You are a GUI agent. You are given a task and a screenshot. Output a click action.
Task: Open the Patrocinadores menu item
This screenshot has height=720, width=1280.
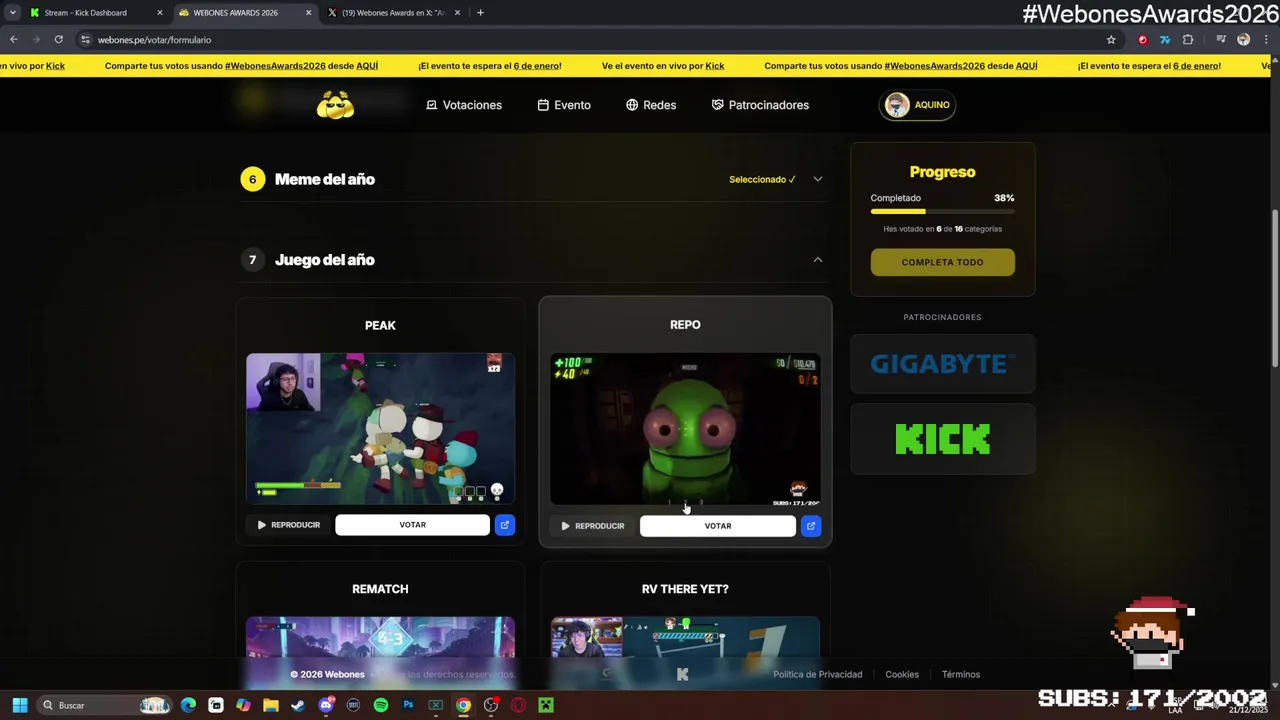760,105
